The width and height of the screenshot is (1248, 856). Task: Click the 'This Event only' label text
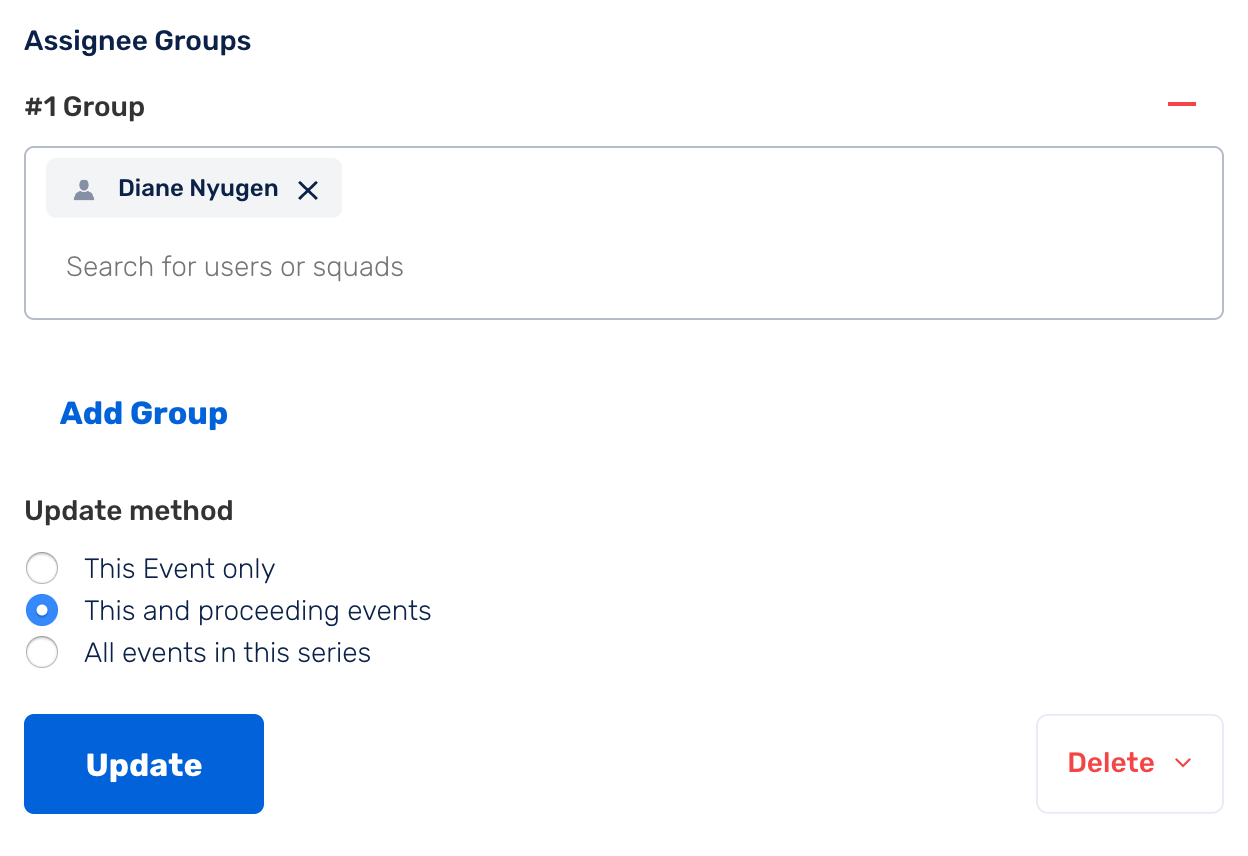click(x=180, y=569)
